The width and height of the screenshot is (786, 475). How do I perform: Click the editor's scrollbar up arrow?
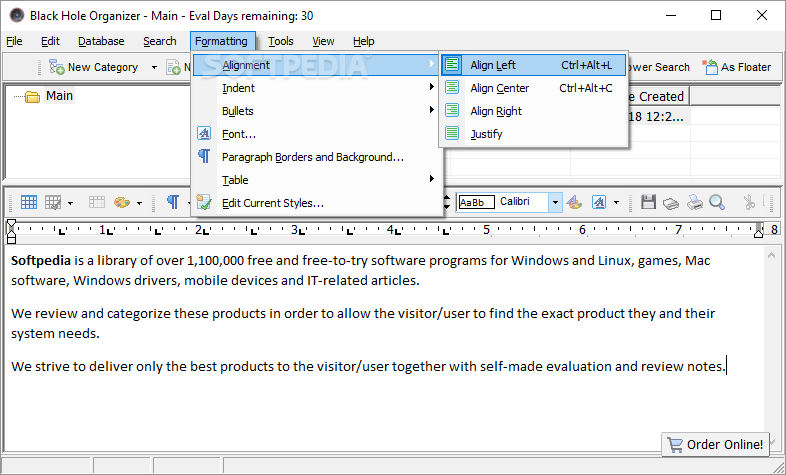(x=771, y=256)
